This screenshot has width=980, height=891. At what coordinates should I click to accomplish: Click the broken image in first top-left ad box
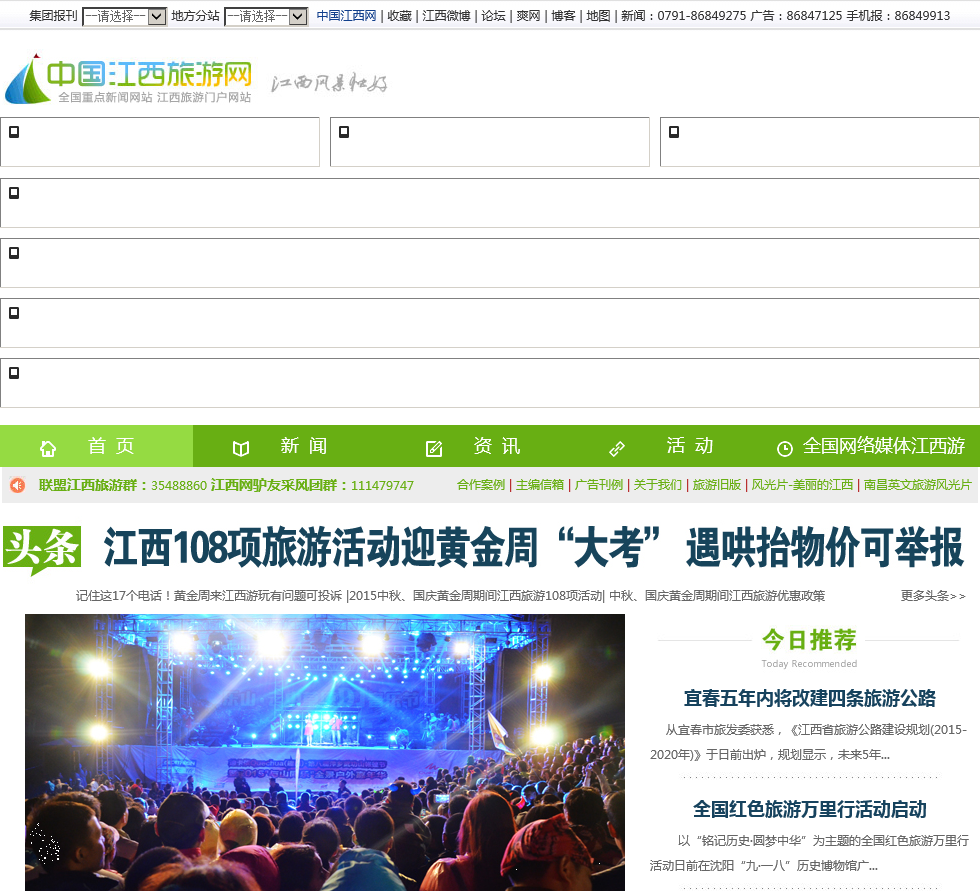(x=14, y=132)
